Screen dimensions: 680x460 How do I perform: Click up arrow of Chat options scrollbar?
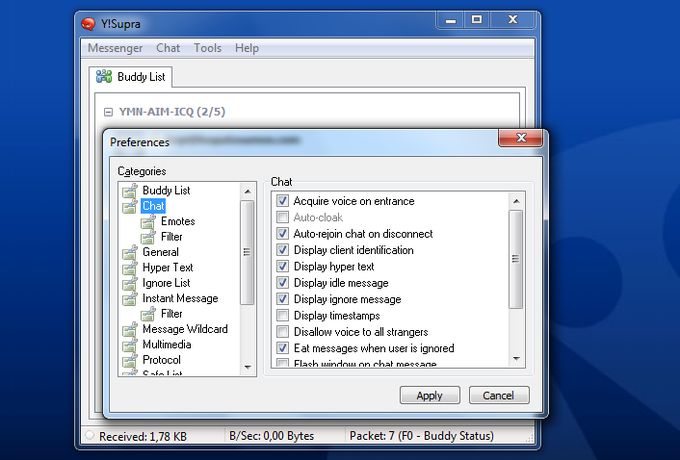(516, 201)
